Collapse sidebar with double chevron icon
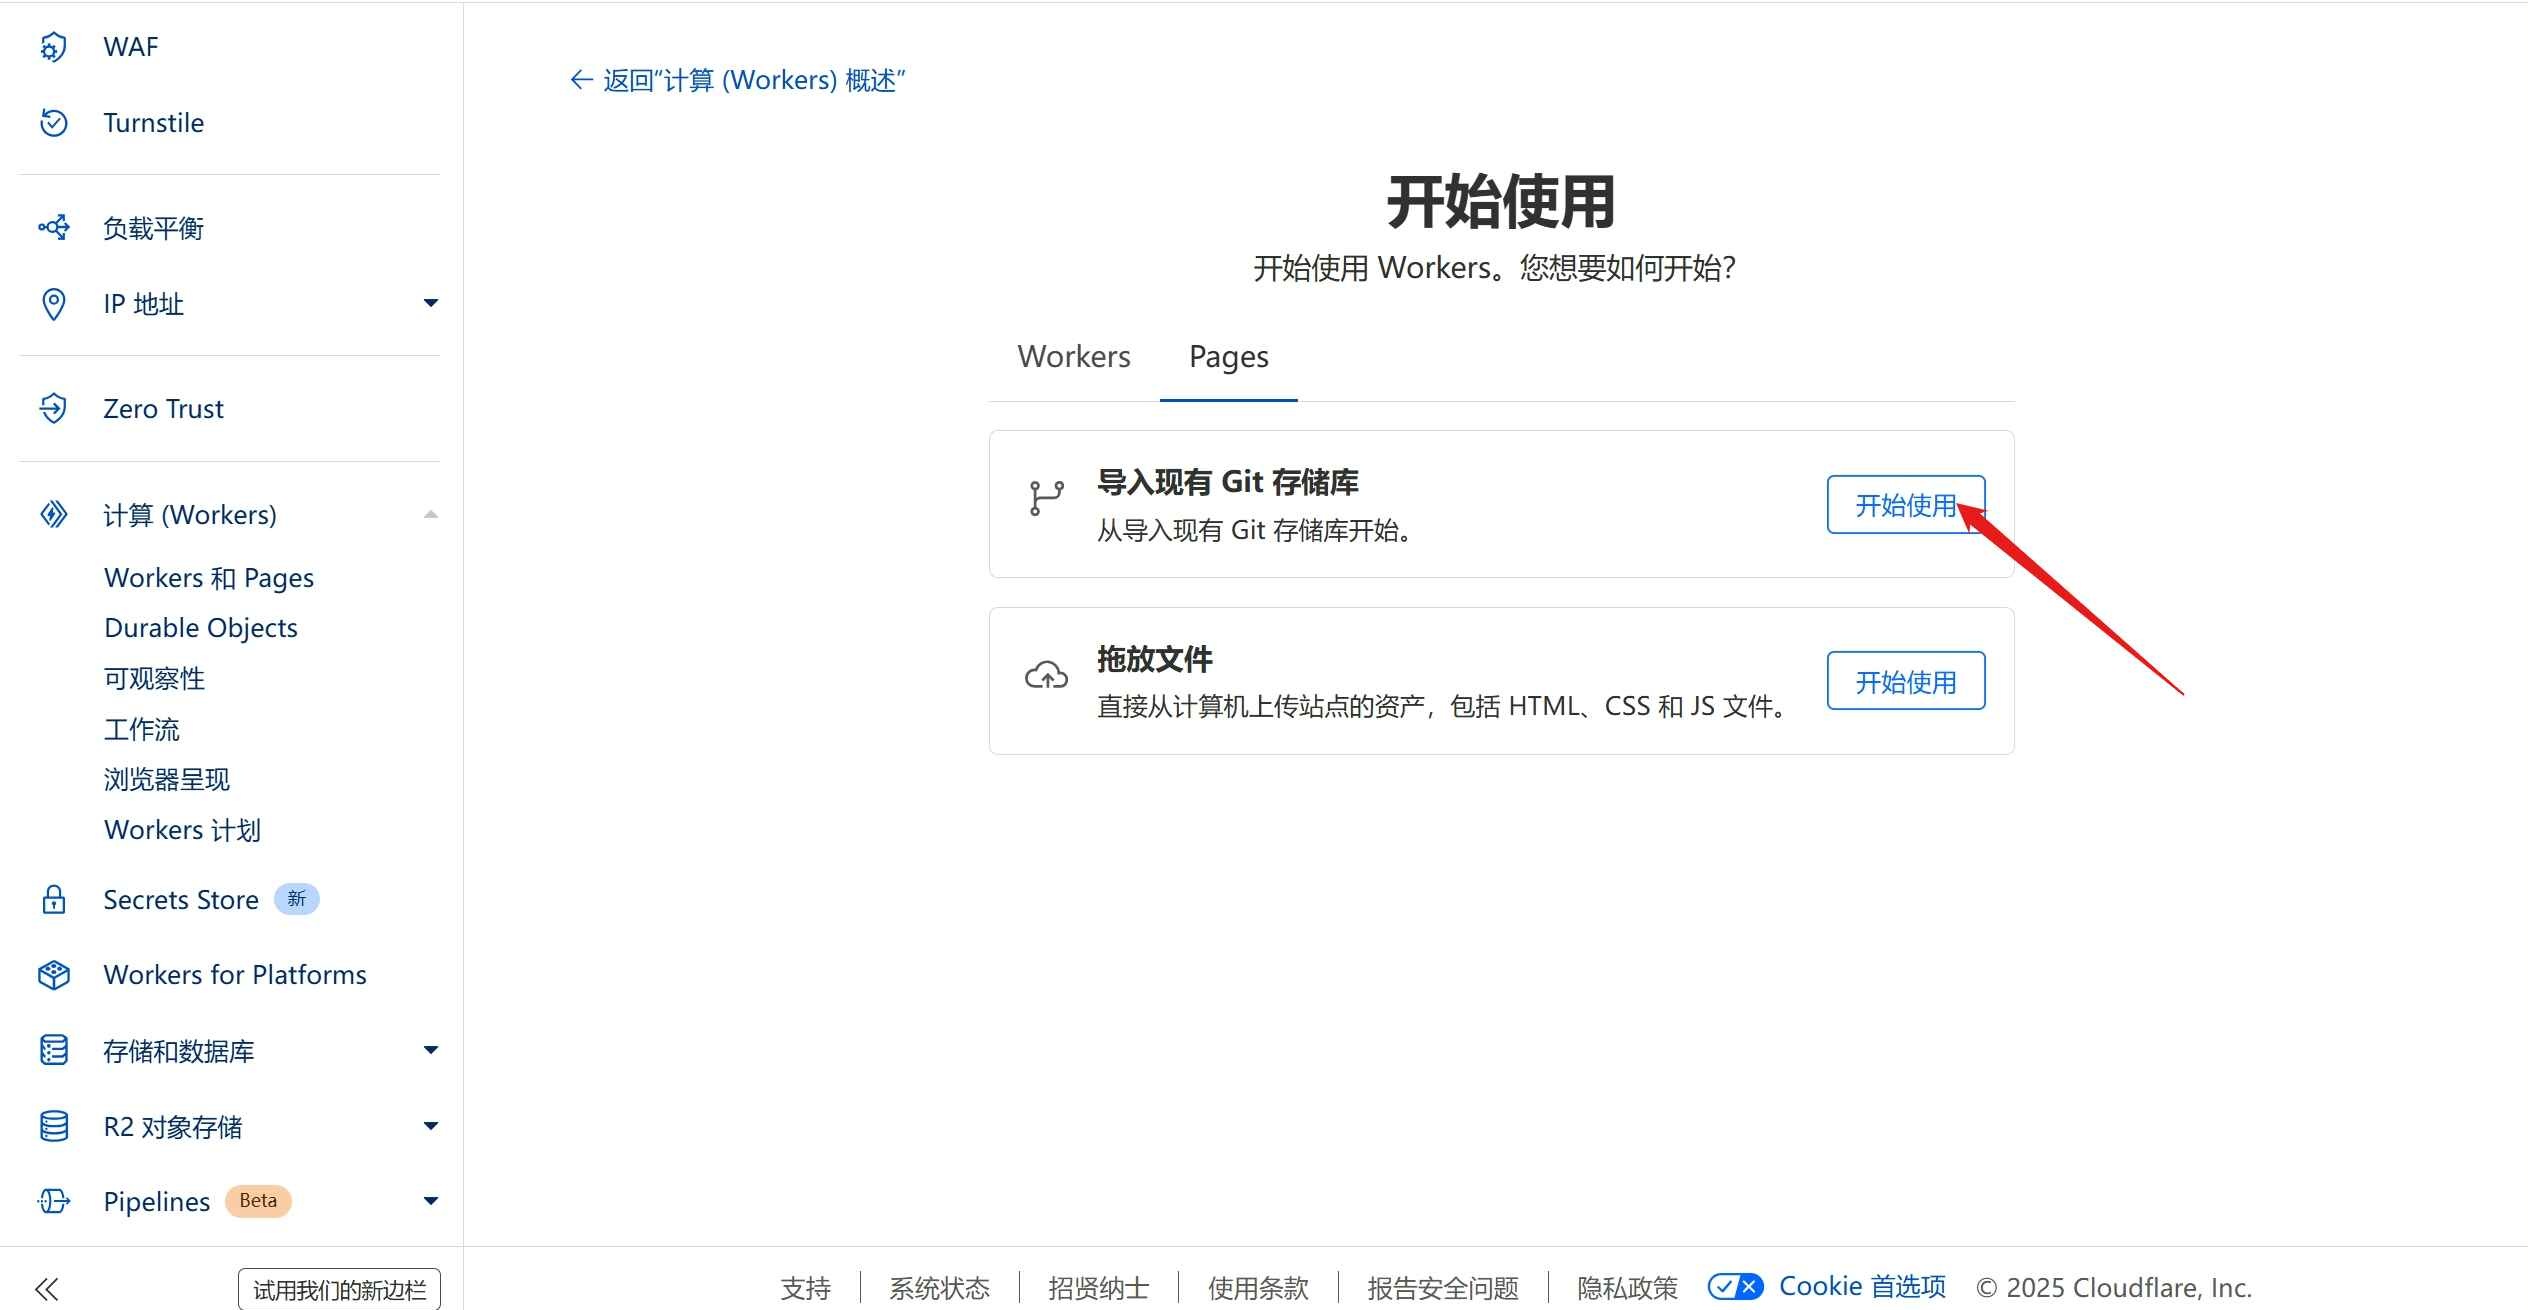 tap(47, 1289)
